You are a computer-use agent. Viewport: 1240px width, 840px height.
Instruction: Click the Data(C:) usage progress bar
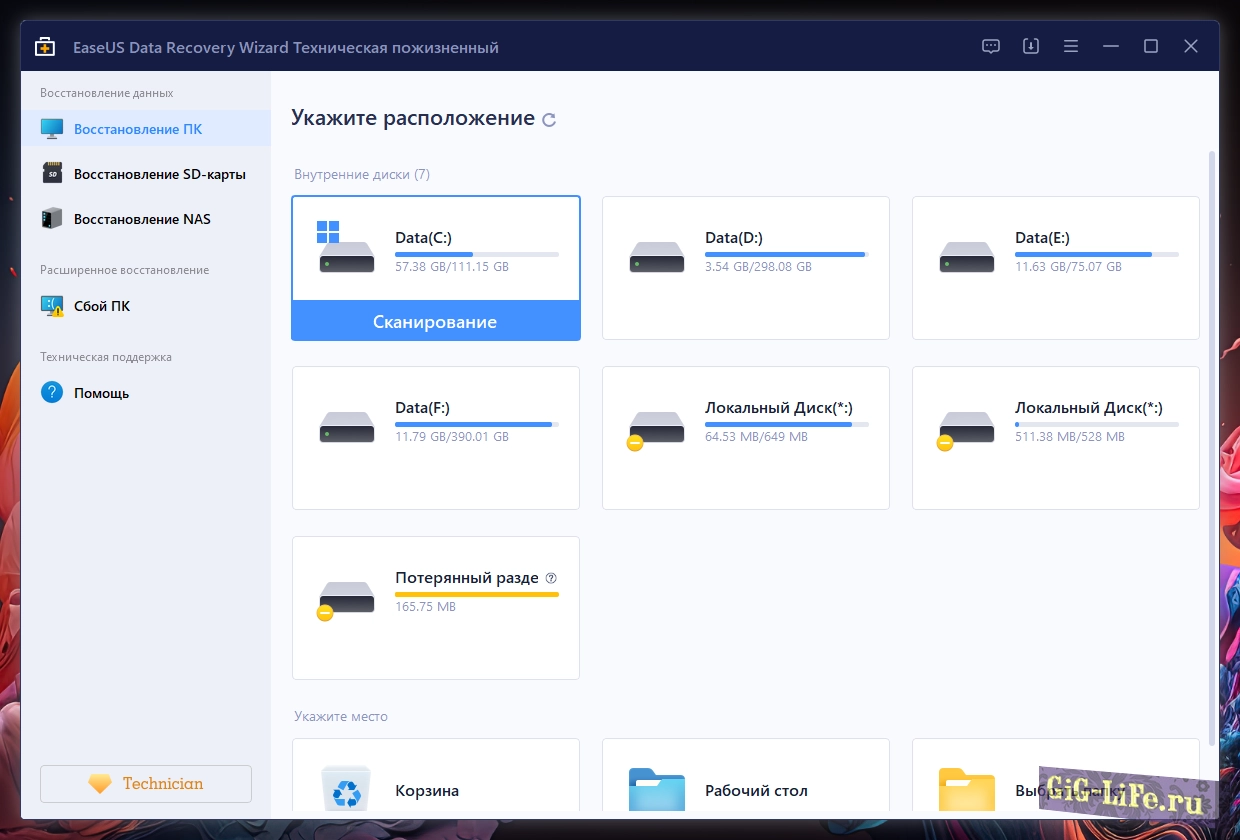tap(476, 255)
